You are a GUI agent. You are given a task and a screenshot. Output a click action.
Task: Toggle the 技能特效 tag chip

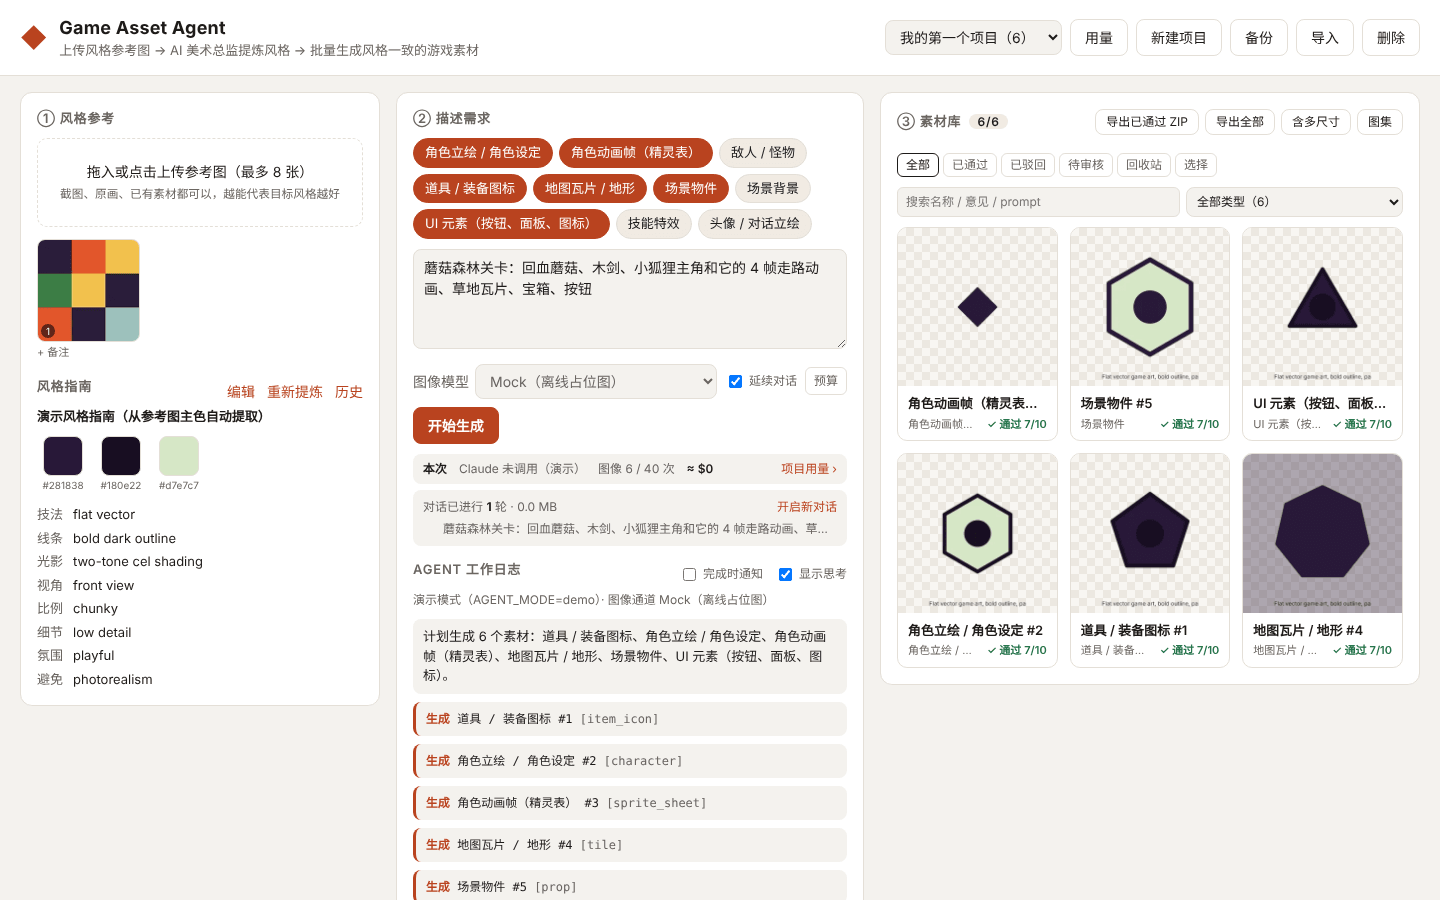653,223
